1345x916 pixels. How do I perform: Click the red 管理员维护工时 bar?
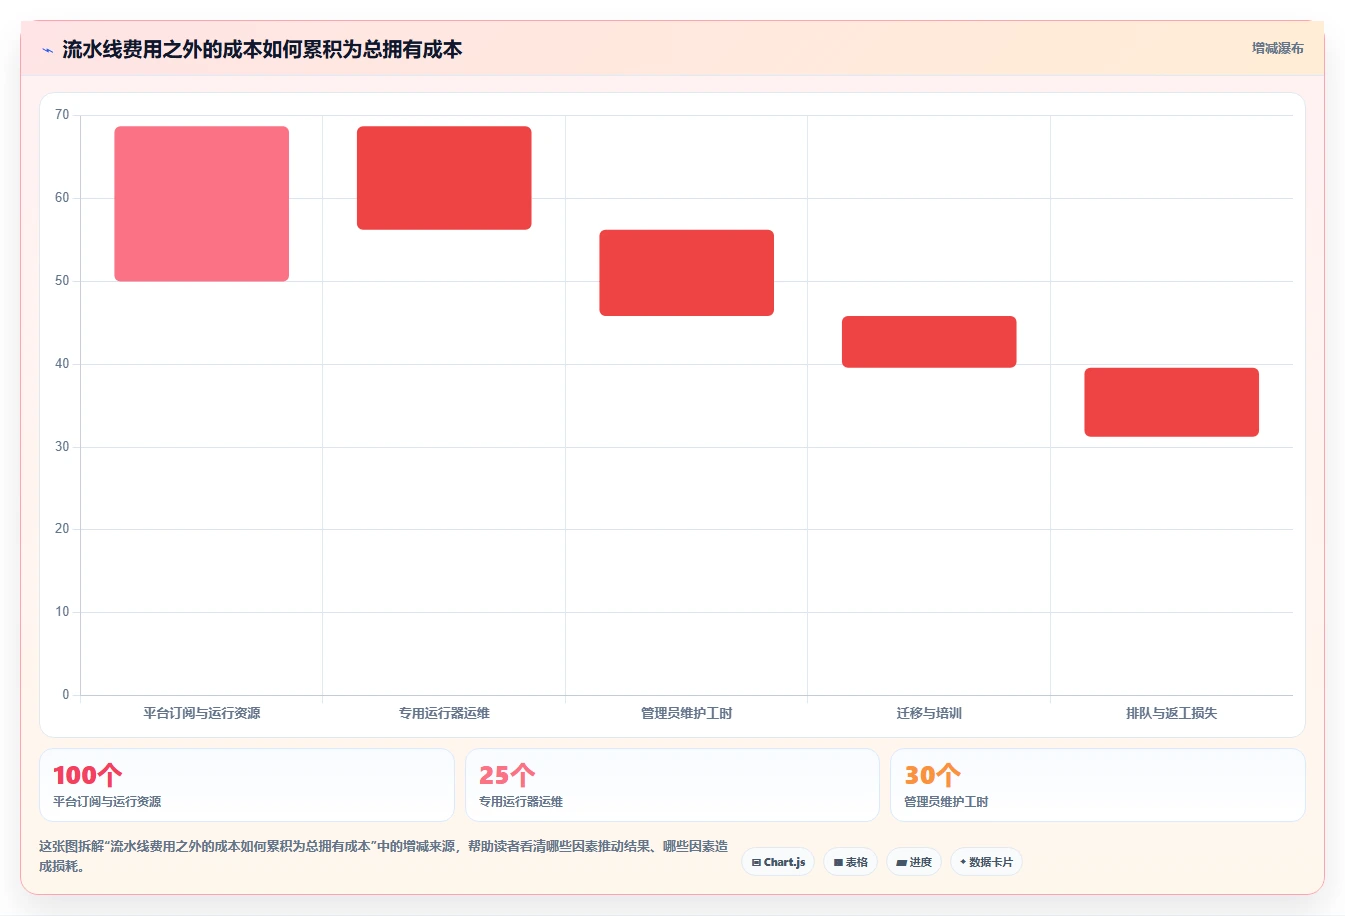687,273
